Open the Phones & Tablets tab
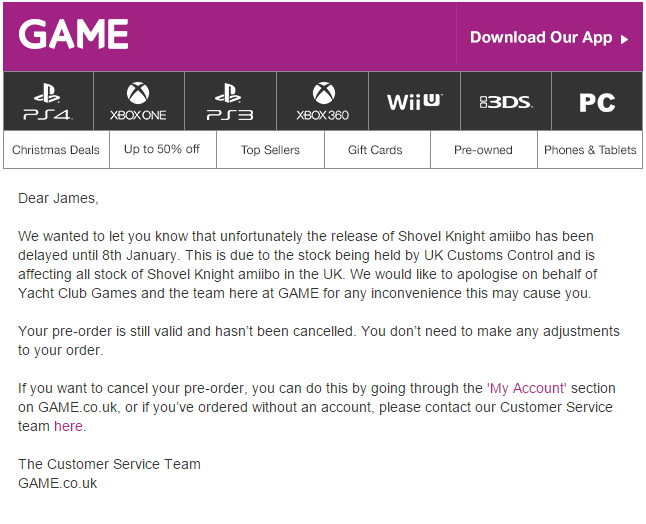Image resolution: width=646 pixels, height=524 pixels. [590, 150]
